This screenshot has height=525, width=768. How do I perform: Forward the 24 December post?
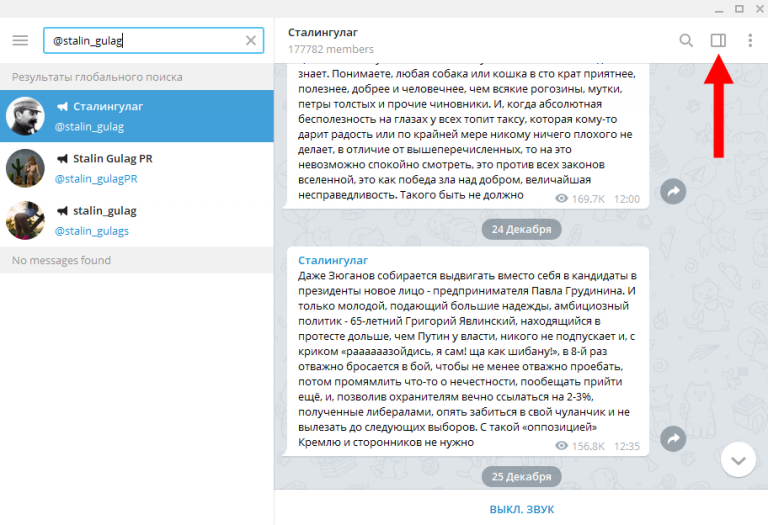pos(673,438)
